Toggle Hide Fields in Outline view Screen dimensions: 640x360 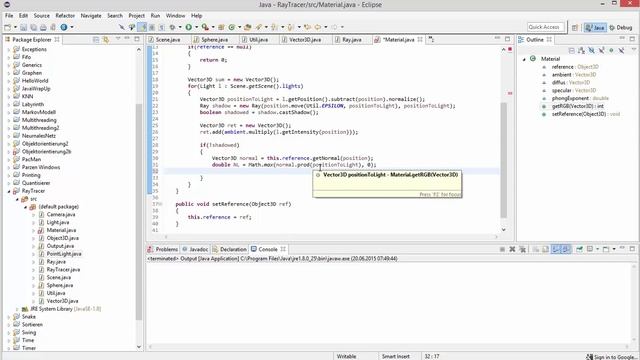591,50
